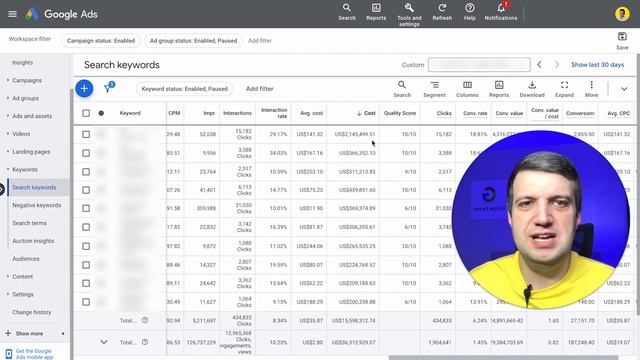The height and width of the screenshot is (360, 640).
Task: Open Auction insights page
Action: (x=33, y=241)
